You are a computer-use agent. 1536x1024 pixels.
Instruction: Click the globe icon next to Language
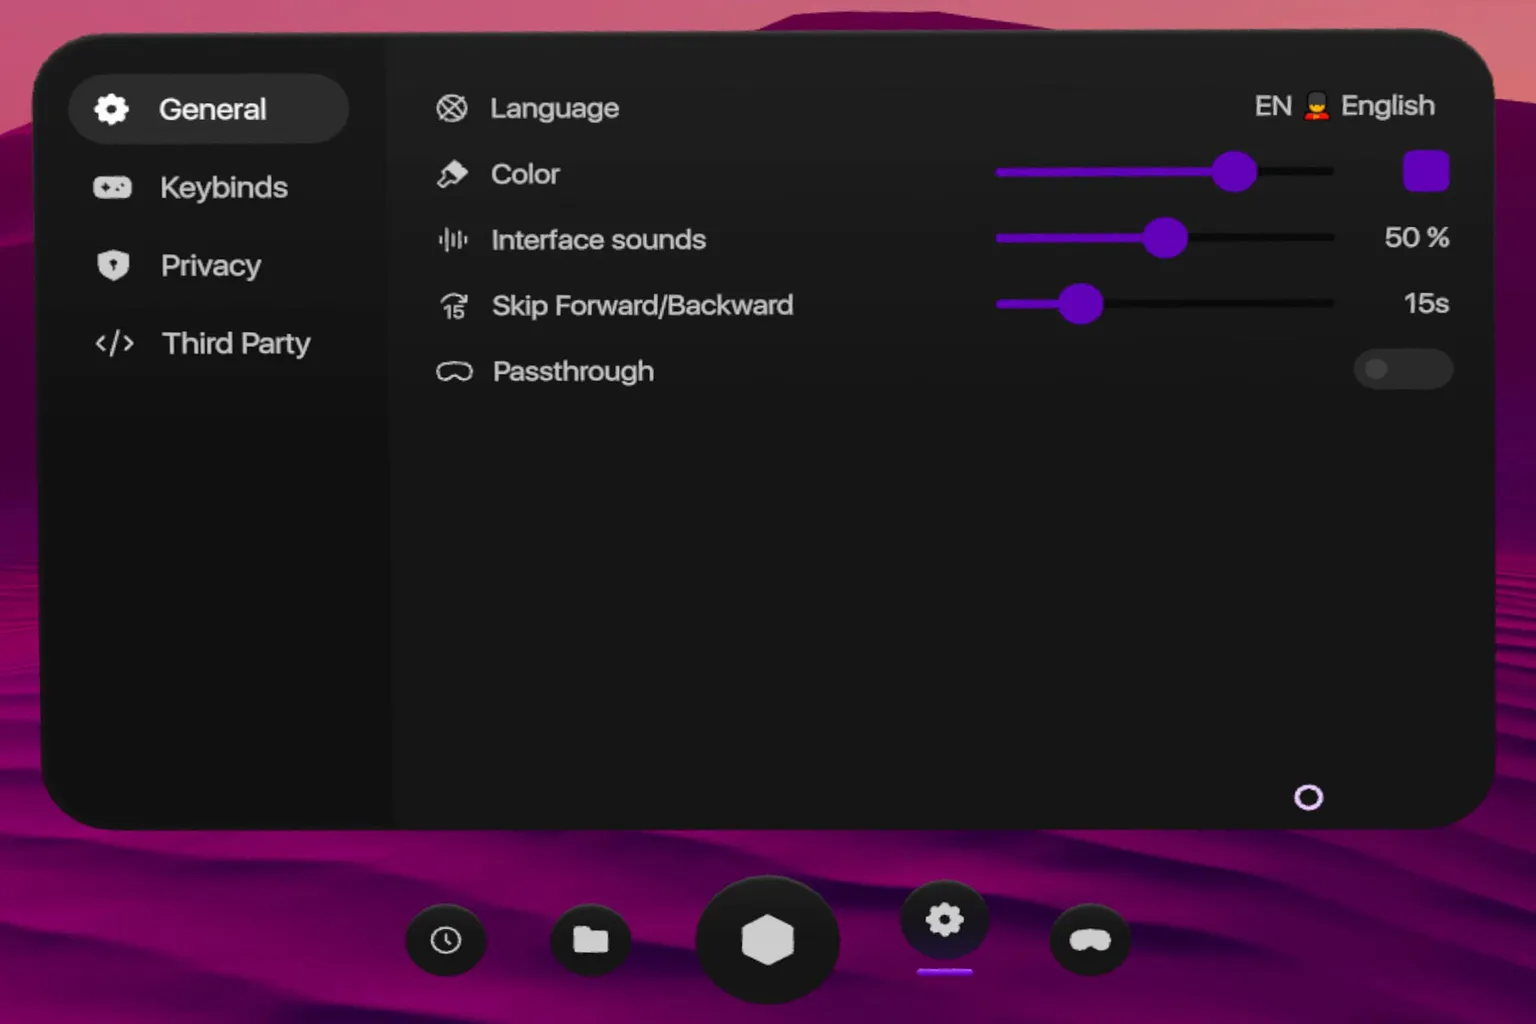click(x=452, y=108)
